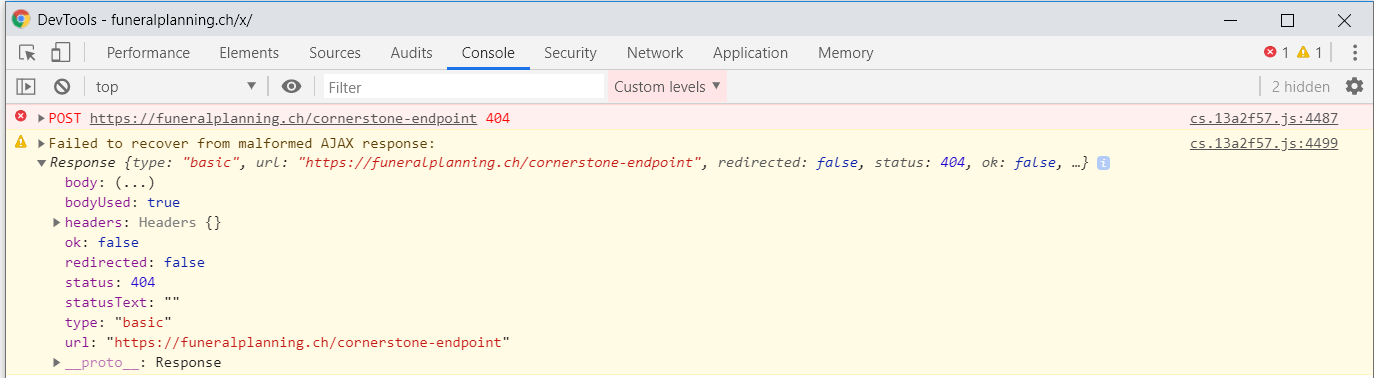Open the Performance tab
Image resolution: width=1374 pixels, height=378 pixels.
click(148, 53)
